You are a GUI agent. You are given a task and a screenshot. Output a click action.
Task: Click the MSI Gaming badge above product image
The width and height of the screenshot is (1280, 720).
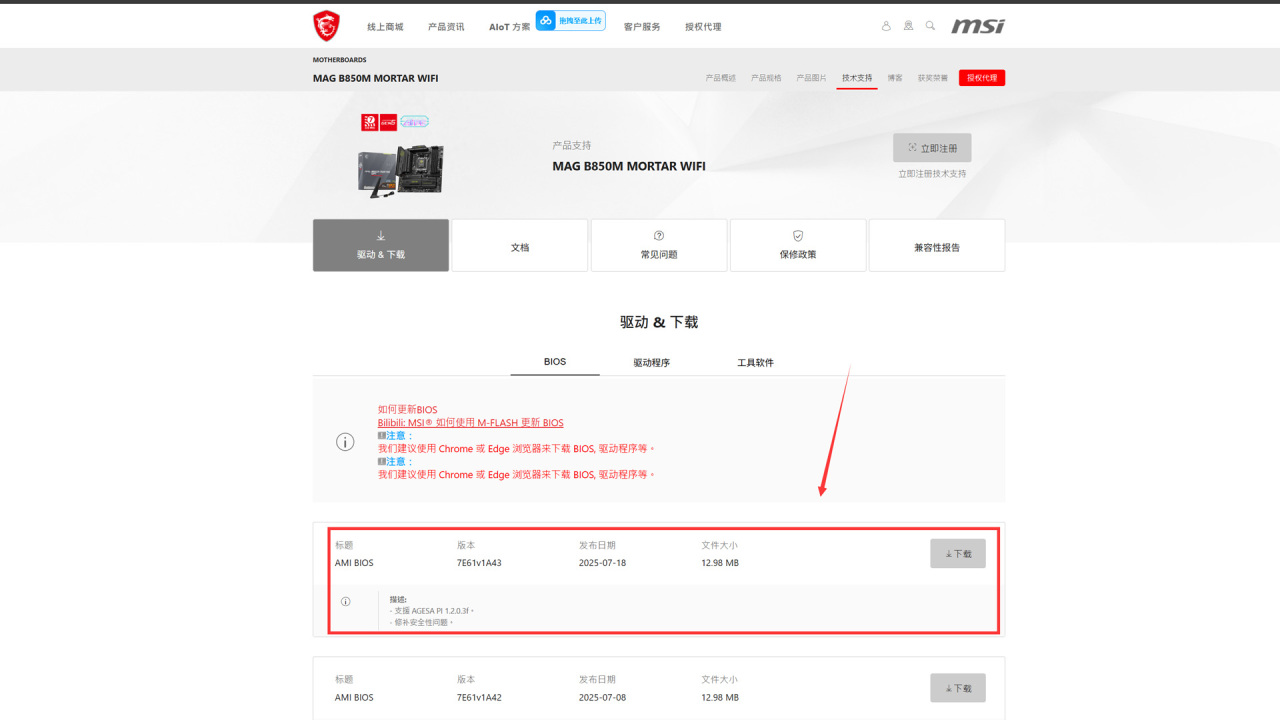click(388, 122)
